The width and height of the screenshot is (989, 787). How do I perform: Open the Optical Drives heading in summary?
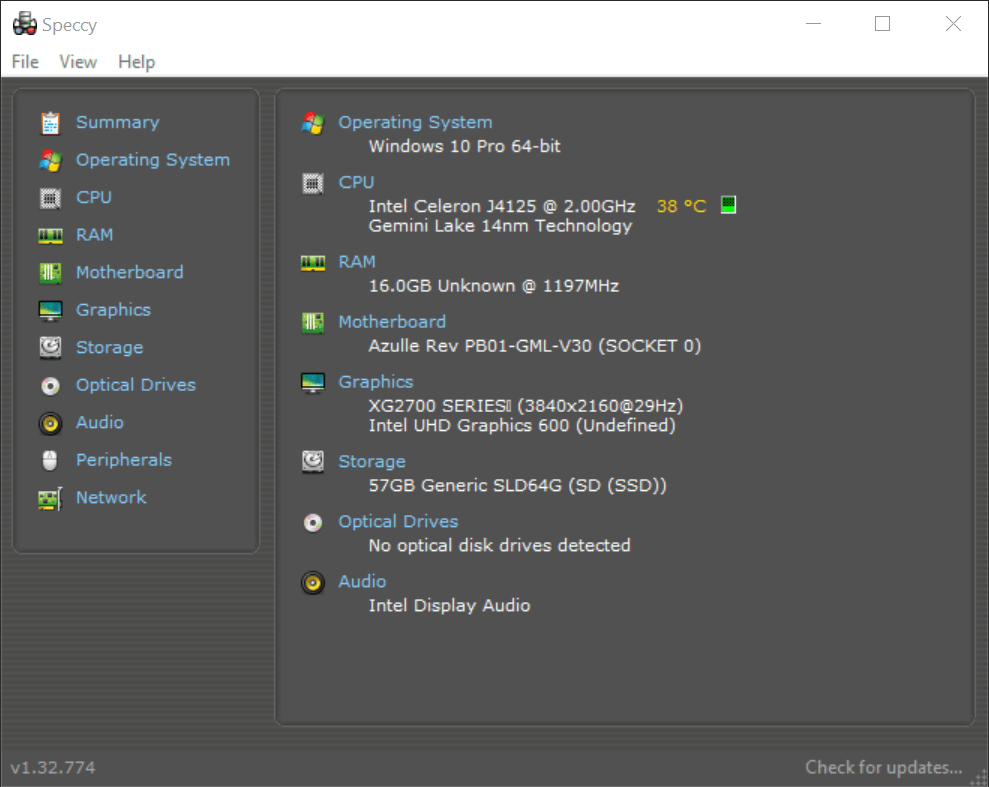pos(398,522)
